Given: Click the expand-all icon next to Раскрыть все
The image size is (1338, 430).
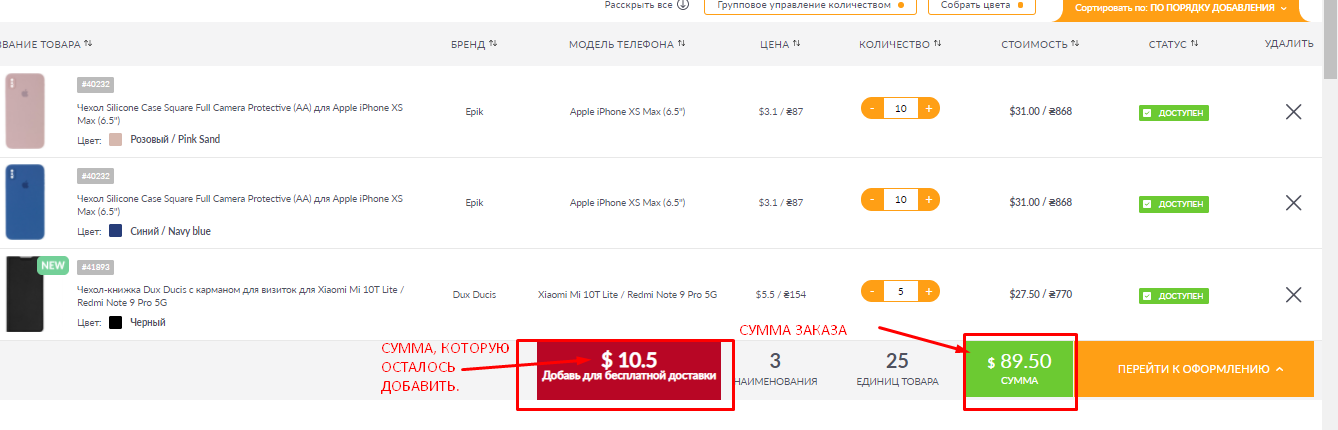Looking at the screenshot, I should click(x=683, y=5).
